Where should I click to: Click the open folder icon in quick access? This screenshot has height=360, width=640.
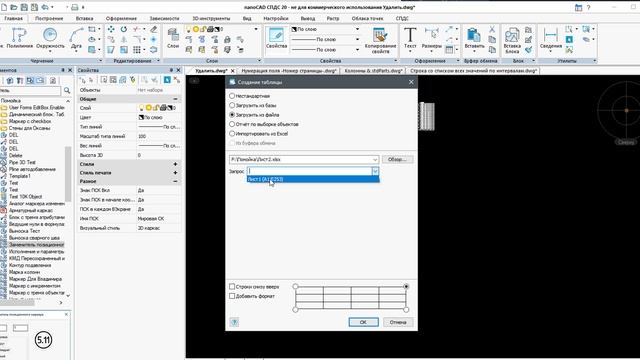(14, 7)
